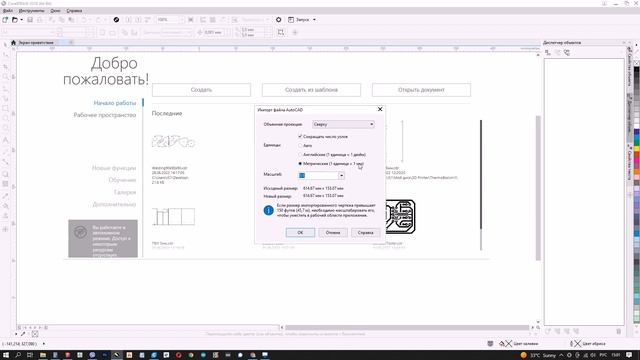Image resolution: width=640 pixels, height=360 pixels.
Task: Switch to the Начало работы section
Action: tap(115, 103)
